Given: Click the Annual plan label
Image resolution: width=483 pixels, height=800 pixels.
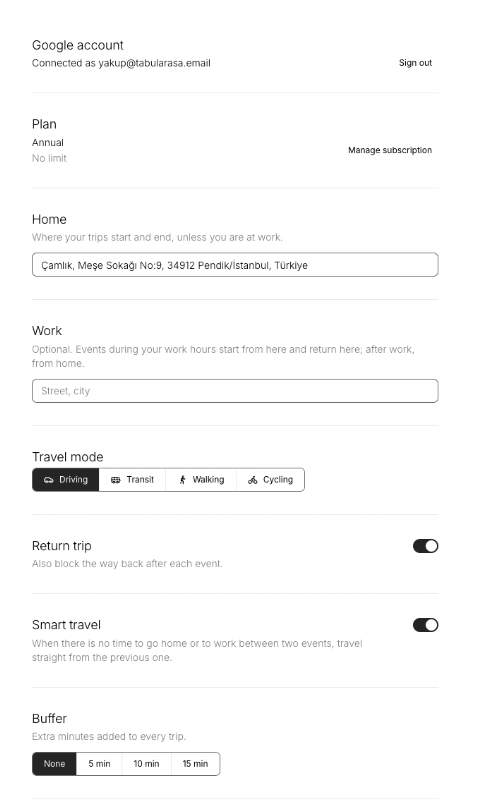Looking at the screenshot, I should (48, 143).
